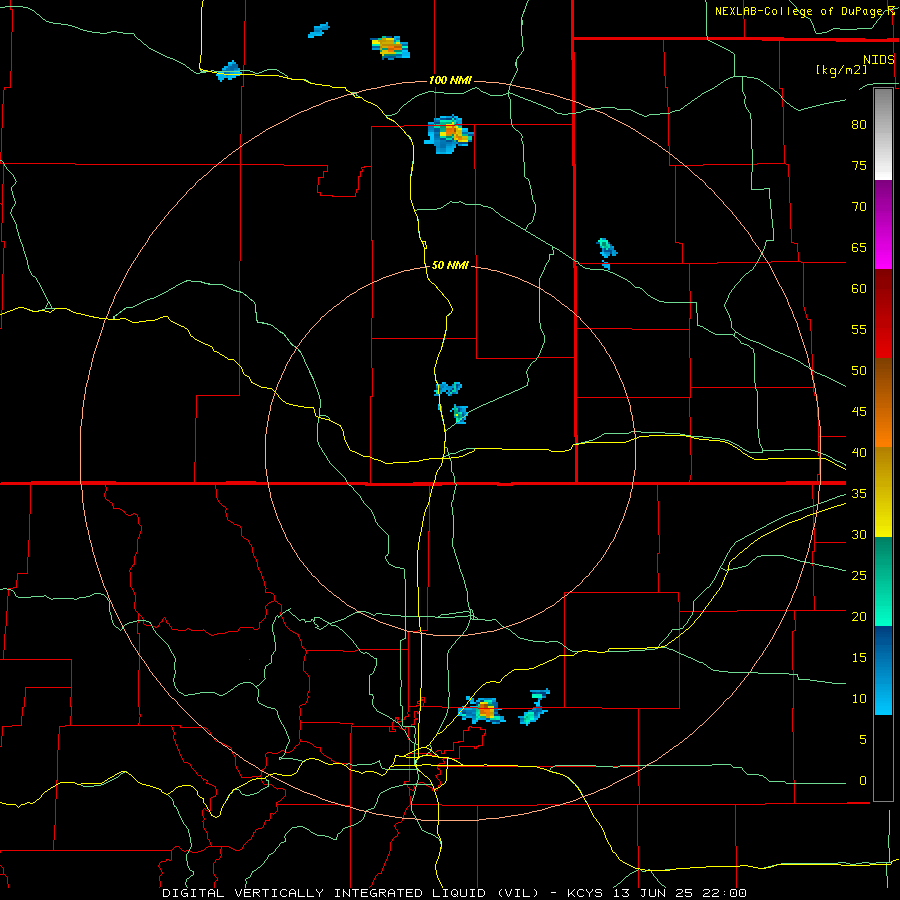900x900 pixels.
Task: Click the "13 JUN 25 22:00" timestamp
Action: [x=678, y=893]
